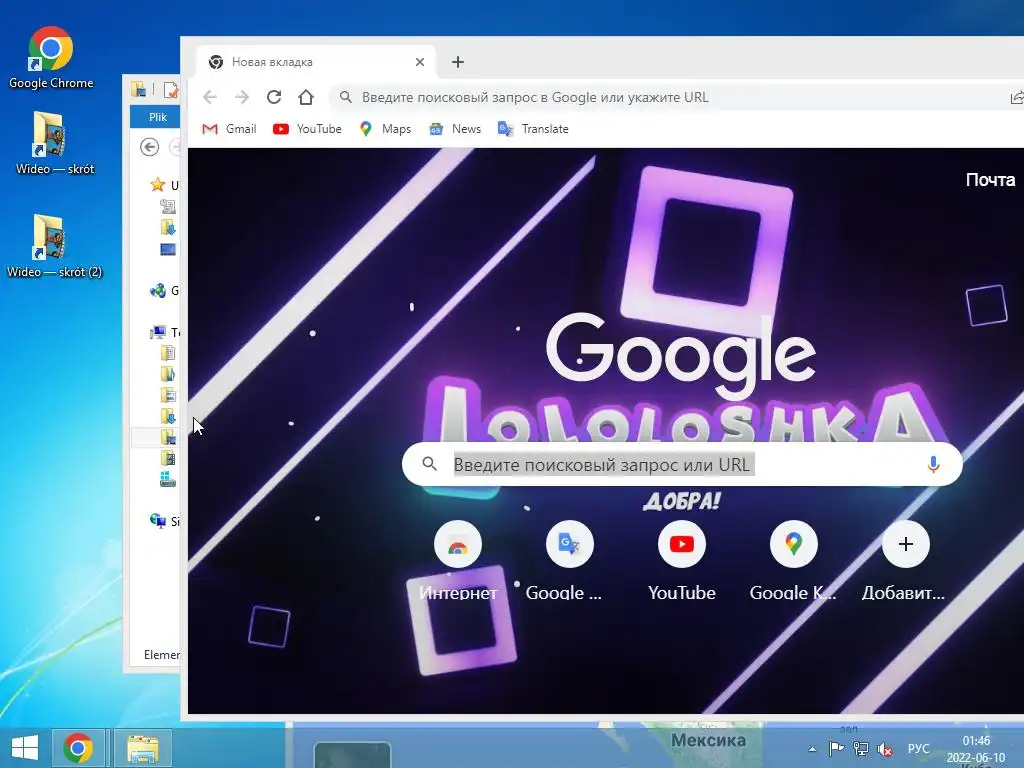Start voice search with microphone icon
1024x768 pixels.
[x=933, y=464]
